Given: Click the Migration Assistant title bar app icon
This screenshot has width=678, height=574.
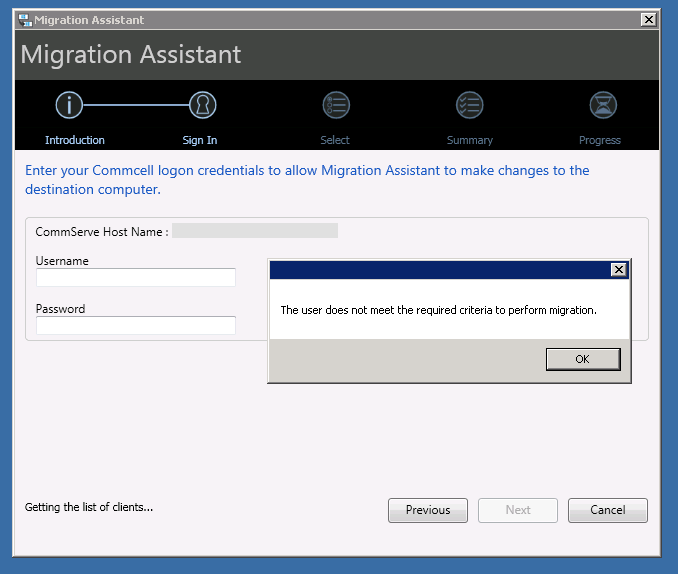Looking at the screenshot, I should tap(25, 20).
